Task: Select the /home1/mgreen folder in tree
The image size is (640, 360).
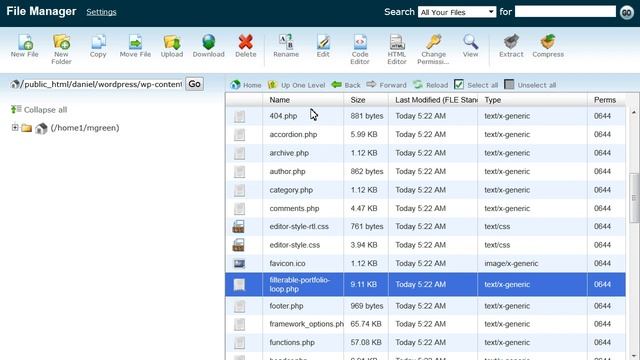Action: point(84,128)
